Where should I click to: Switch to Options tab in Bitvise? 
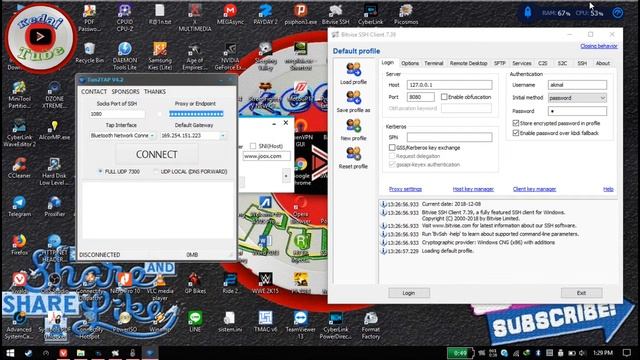pos(410,63)
